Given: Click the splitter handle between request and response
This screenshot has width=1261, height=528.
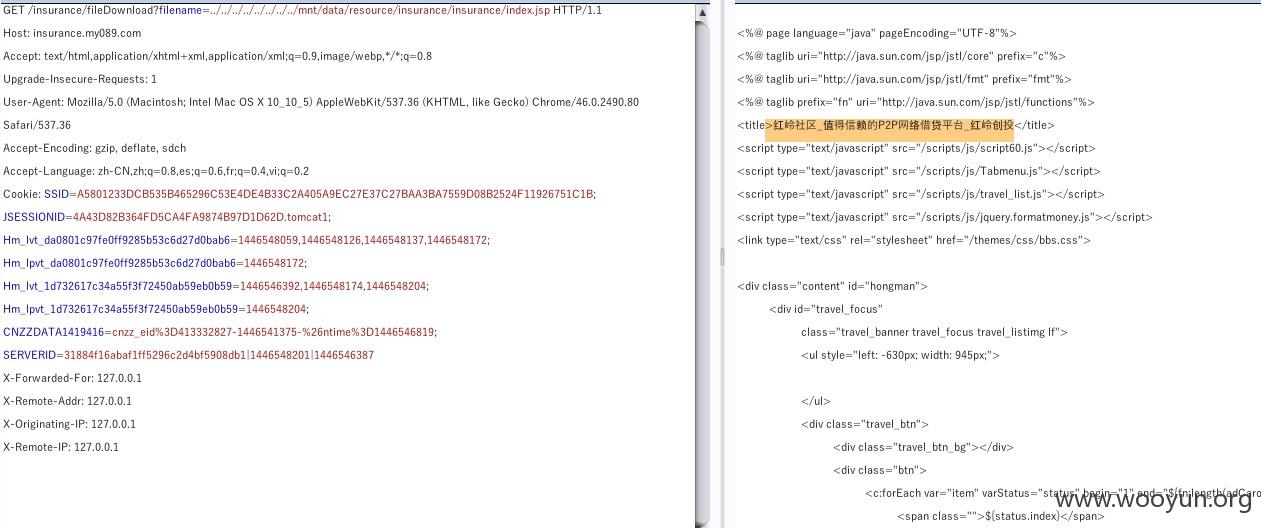Looking at the screenshot, I should pos(721,258).
